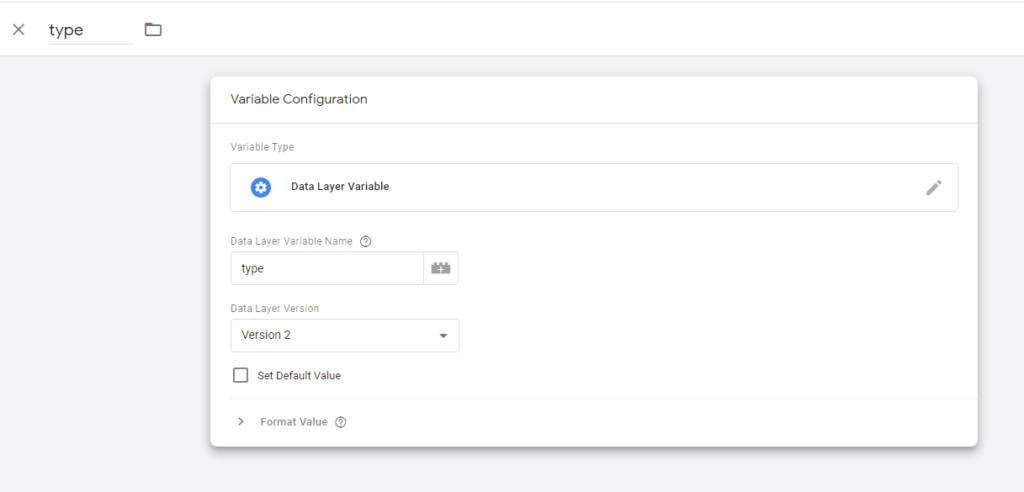Click the blue gear Data Layer Variable icon
The height and width of the screenshot is (492, 1024).
261,187
